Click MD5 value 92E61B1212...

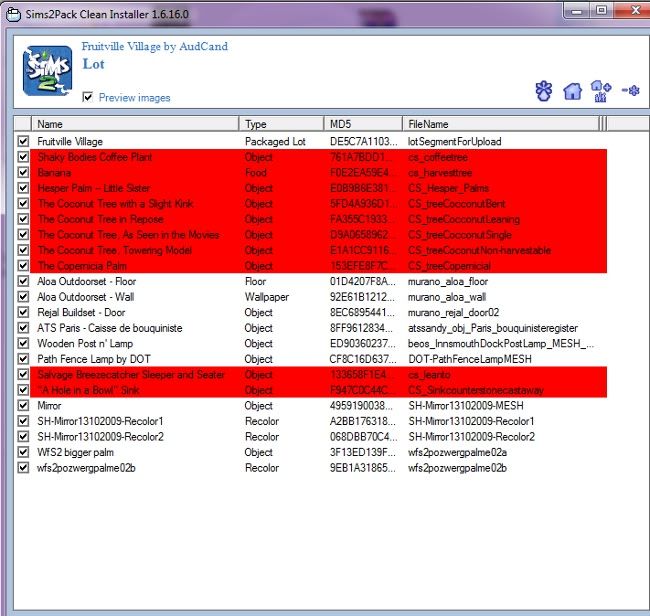pos(361,297)
